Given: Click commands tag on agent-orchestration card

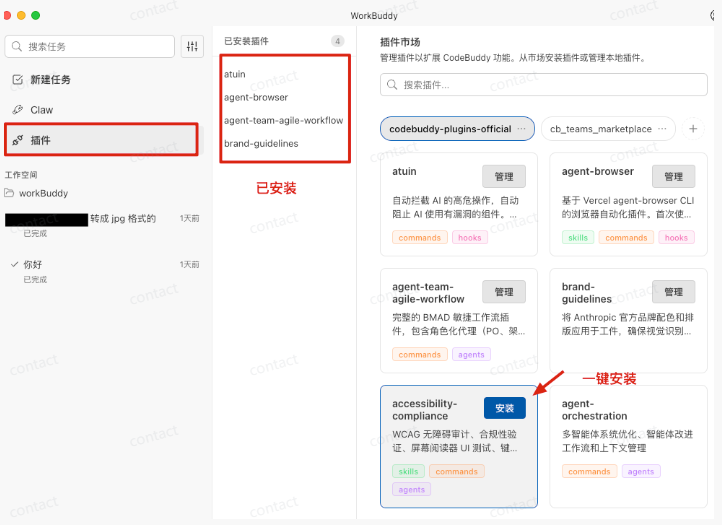Looking at the screenshot, I should pyautogui.click(x=589, y=471).
